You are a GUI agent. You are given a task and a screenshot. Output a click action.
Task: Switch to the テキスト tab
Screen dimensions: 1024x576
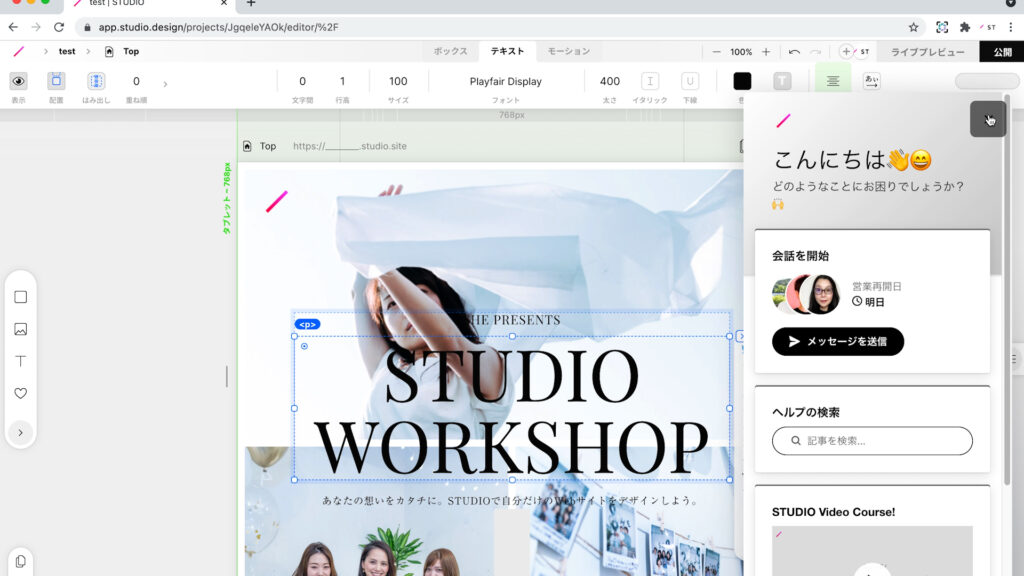click(x=507, y=51)
